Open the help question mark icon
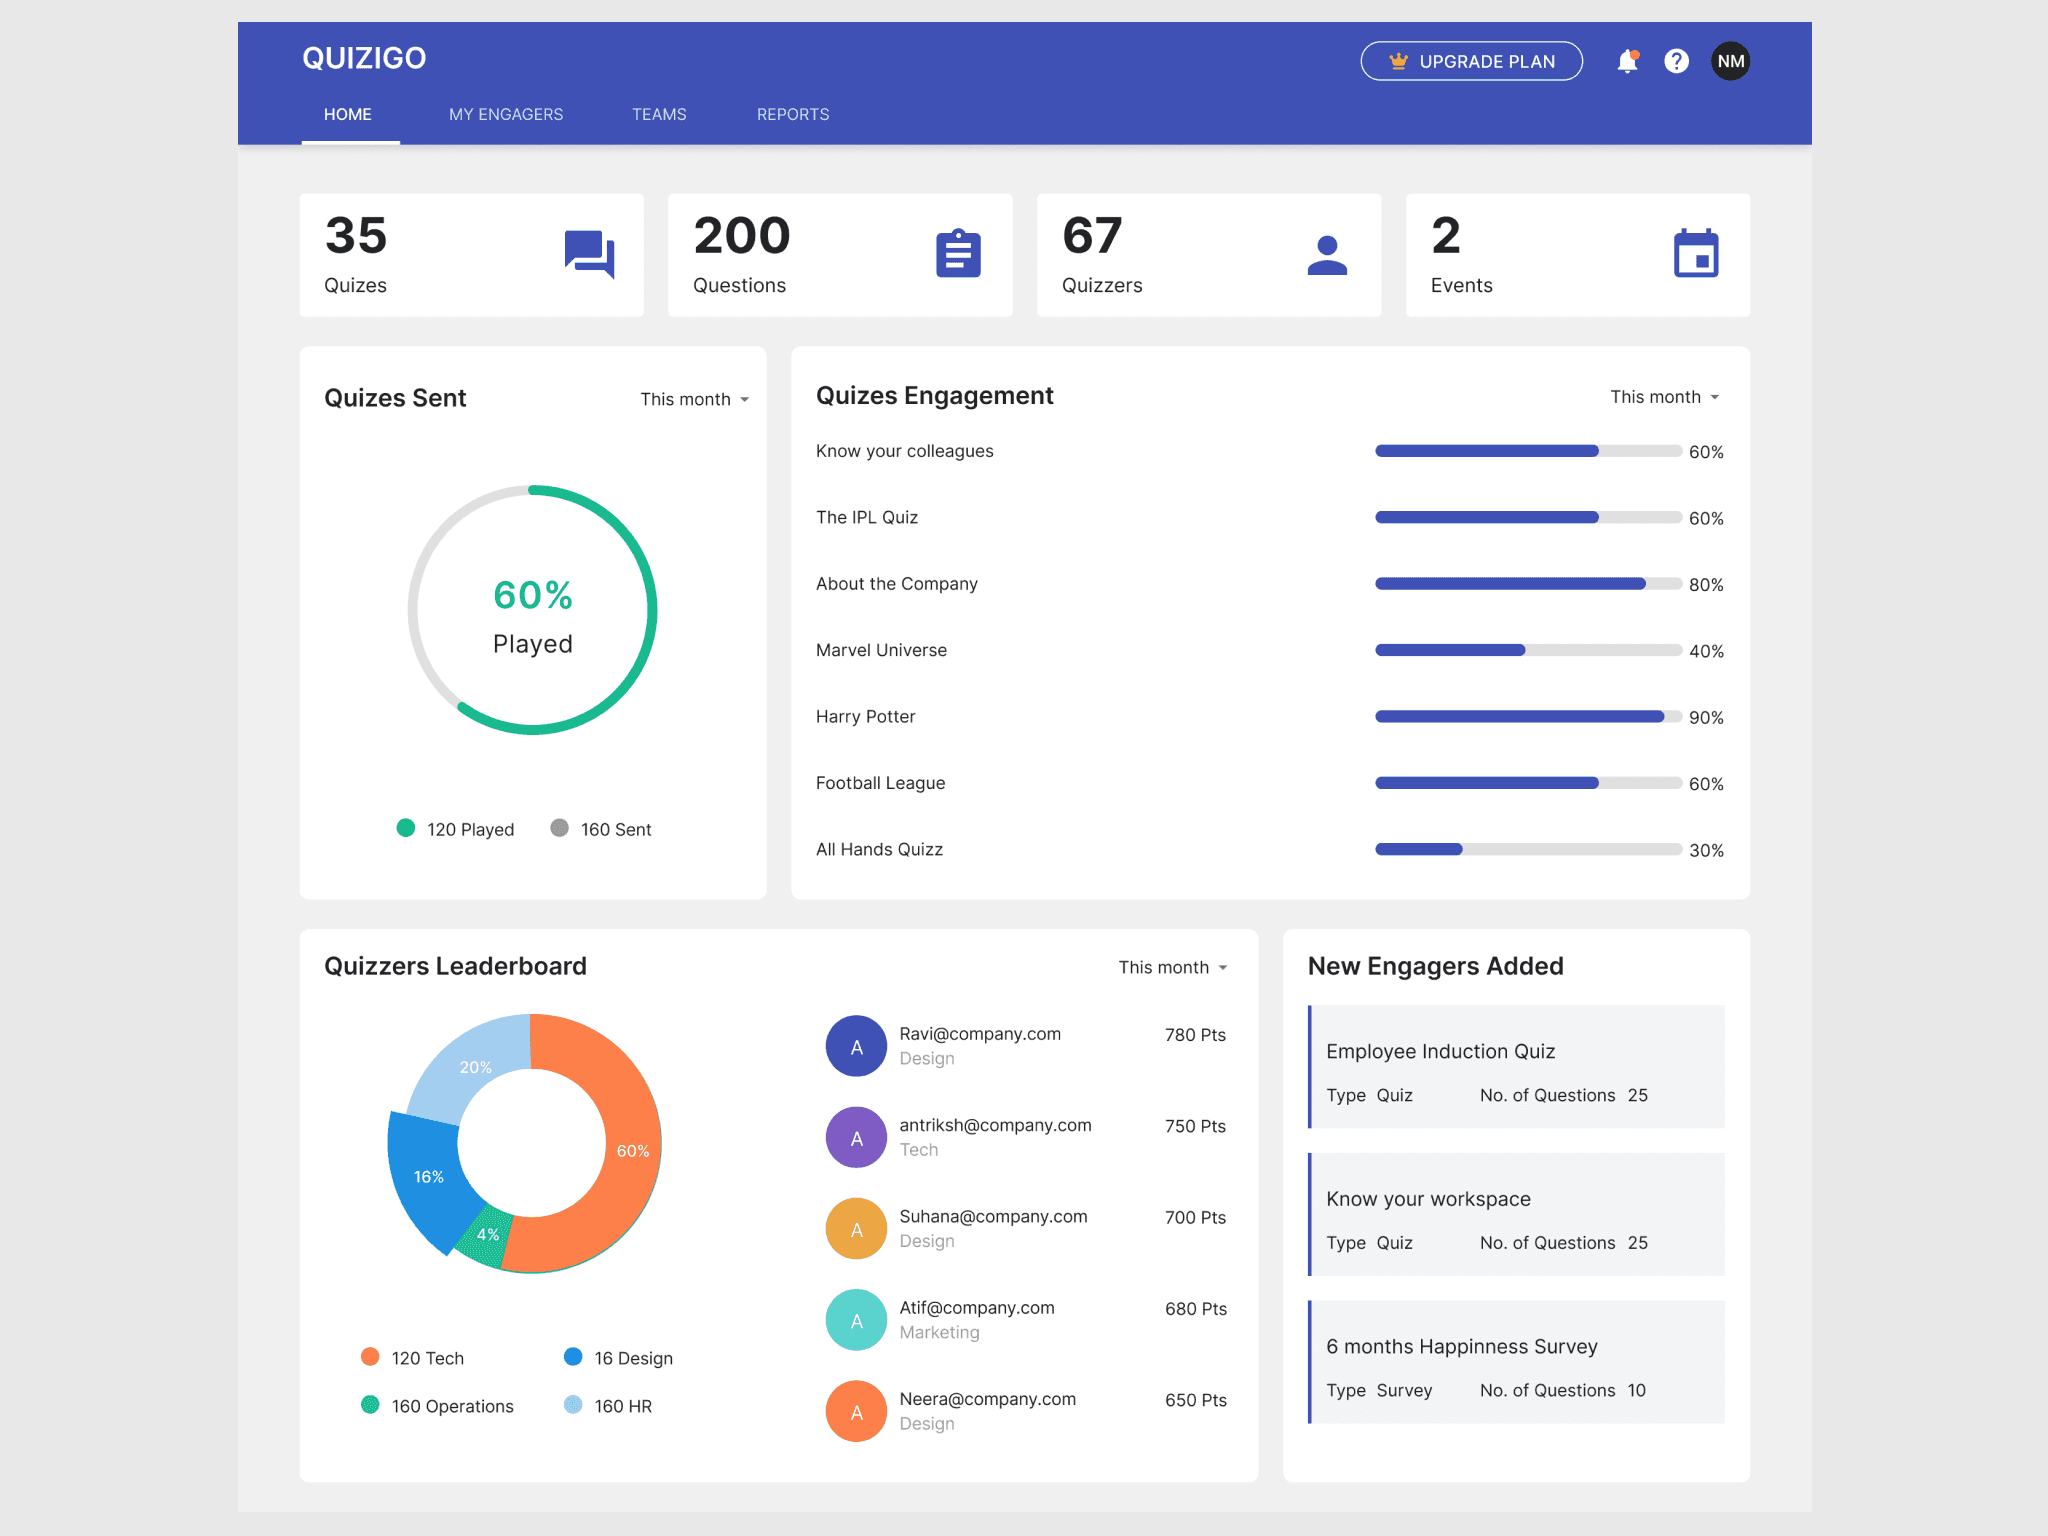2048x1536 pixels. [1676, 62]
